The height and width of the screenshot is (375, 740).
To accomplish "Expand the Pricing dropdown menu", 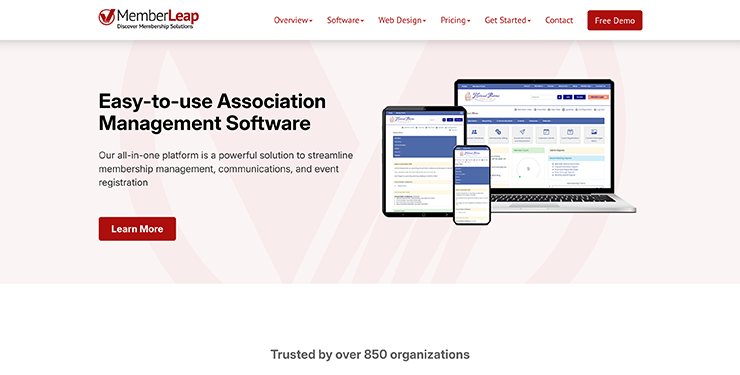I will (455, 20).
